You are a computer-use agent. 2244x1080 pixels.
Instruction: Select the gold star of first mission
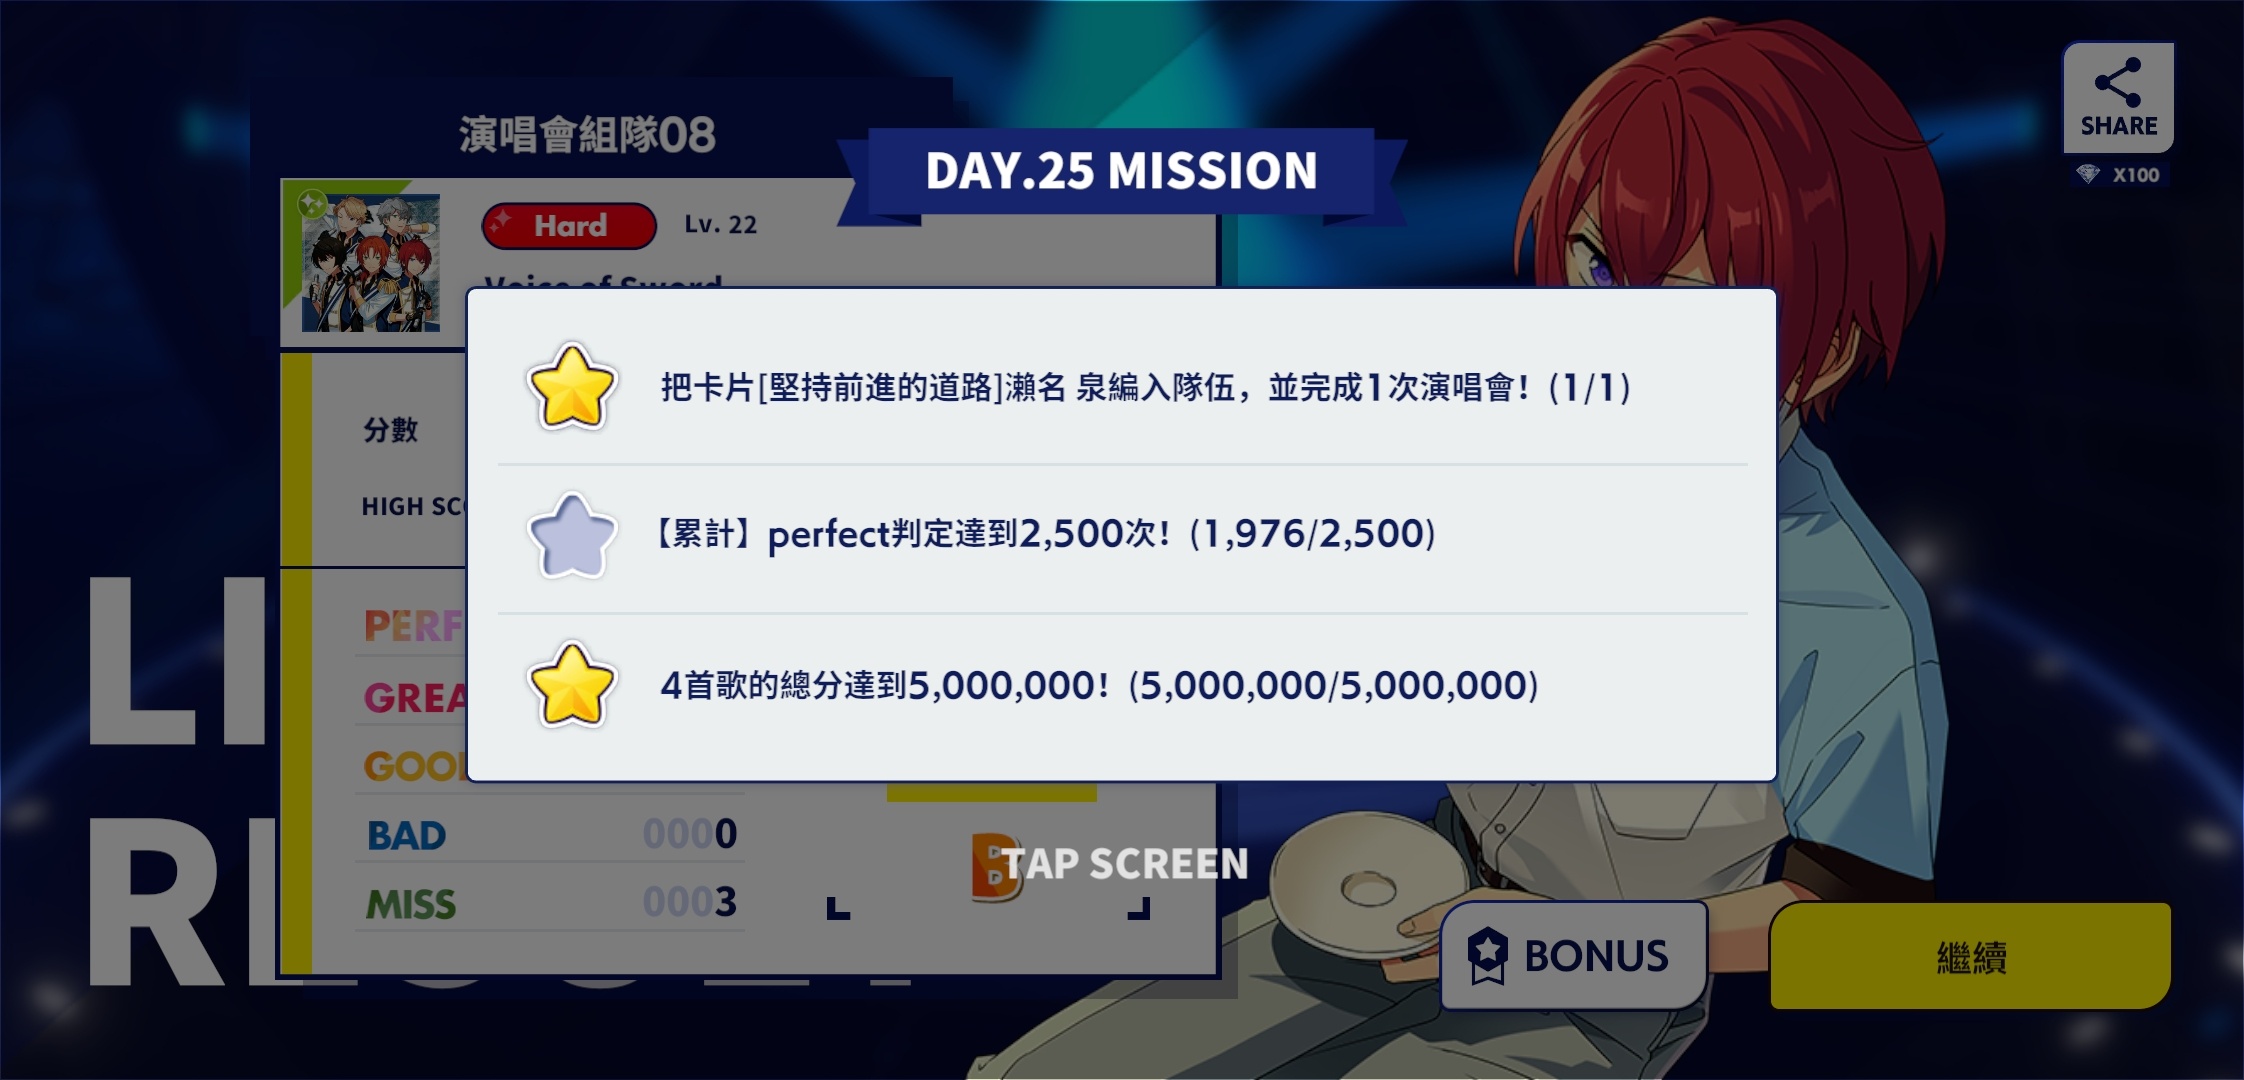pos(571,388)
